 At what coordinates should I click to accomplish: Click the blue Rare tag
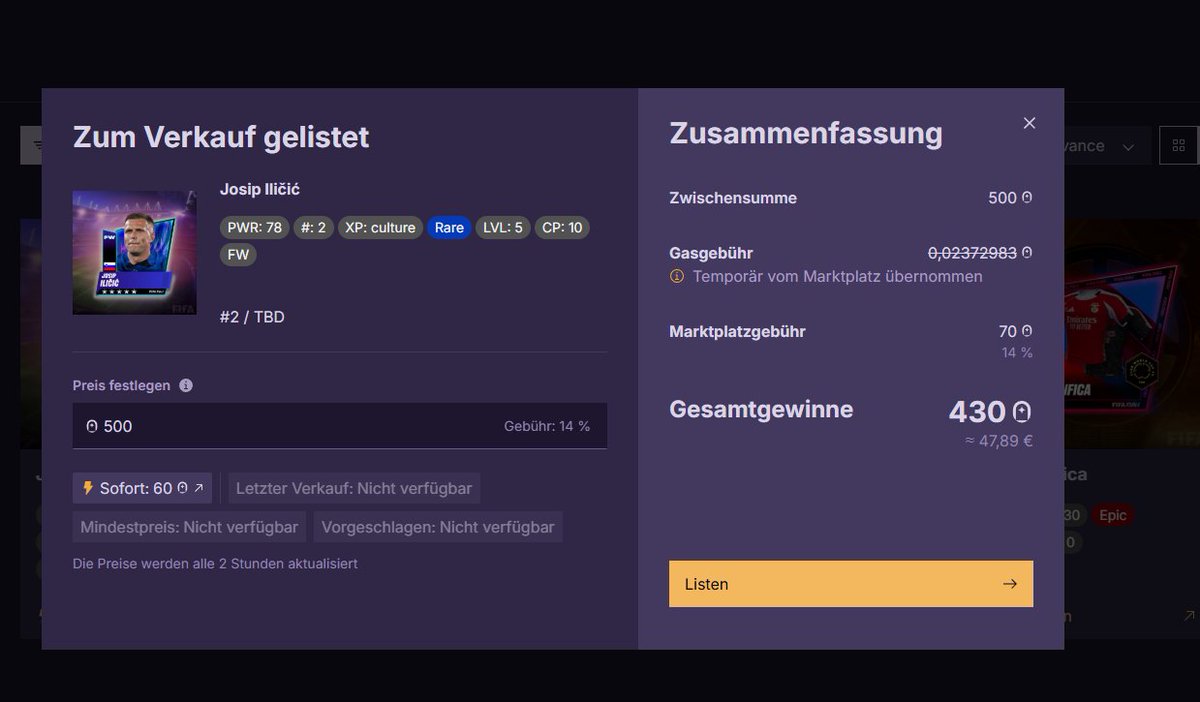coord(449,228)
